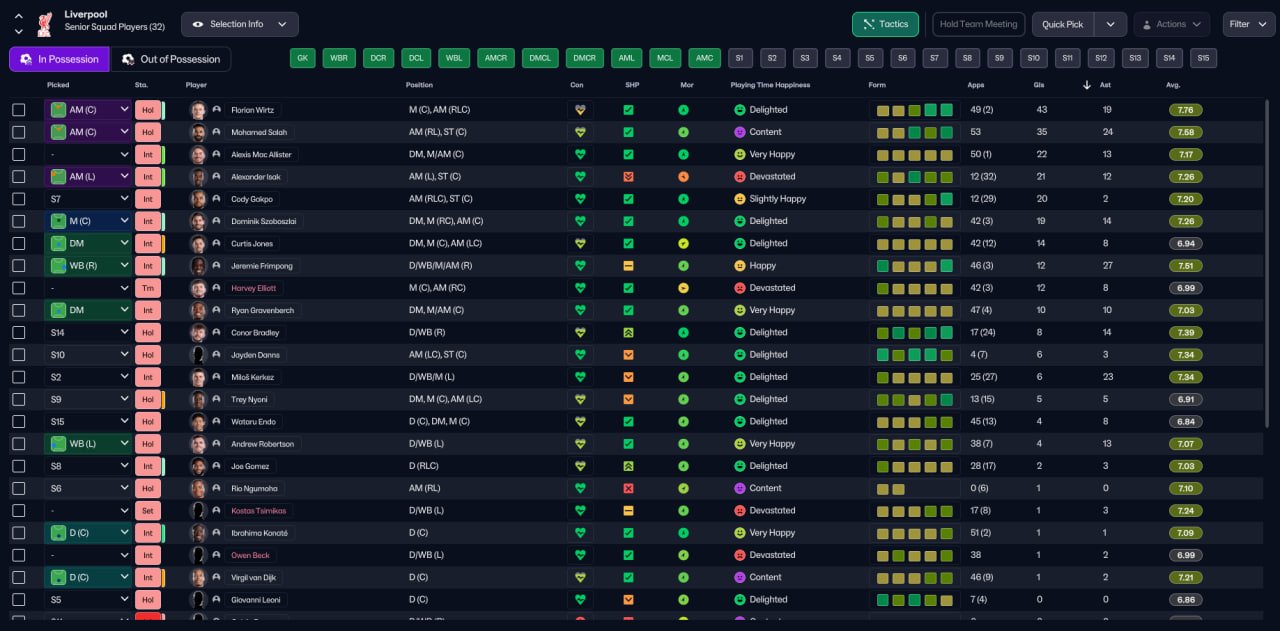Click Florian Wirtz's player portrait

coord(198,110)
